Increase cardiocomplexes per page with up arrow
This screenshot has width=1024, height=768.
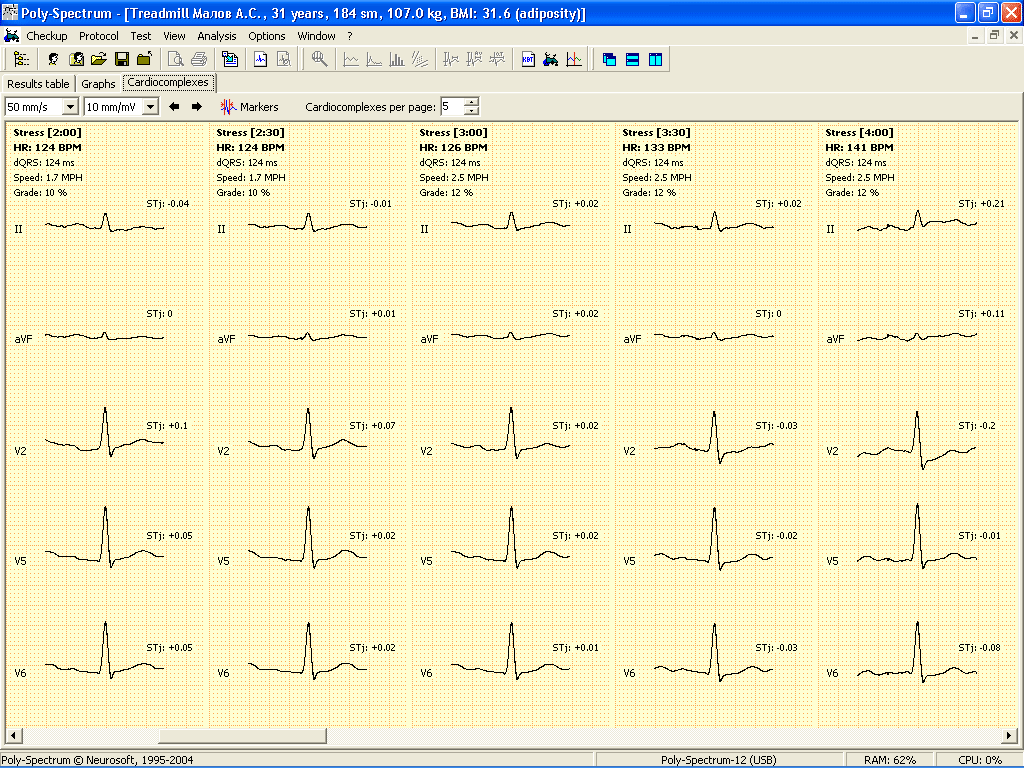[x=472, y=102]
